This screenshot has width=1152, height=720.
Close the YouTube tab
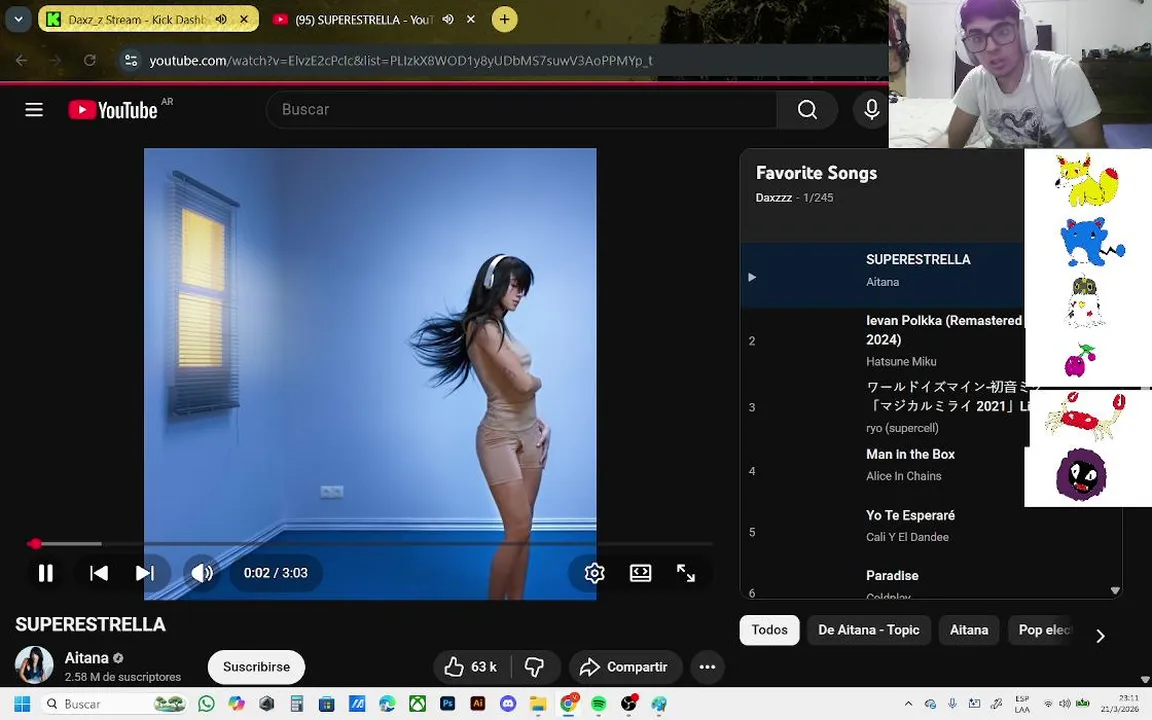pos(470,19)
